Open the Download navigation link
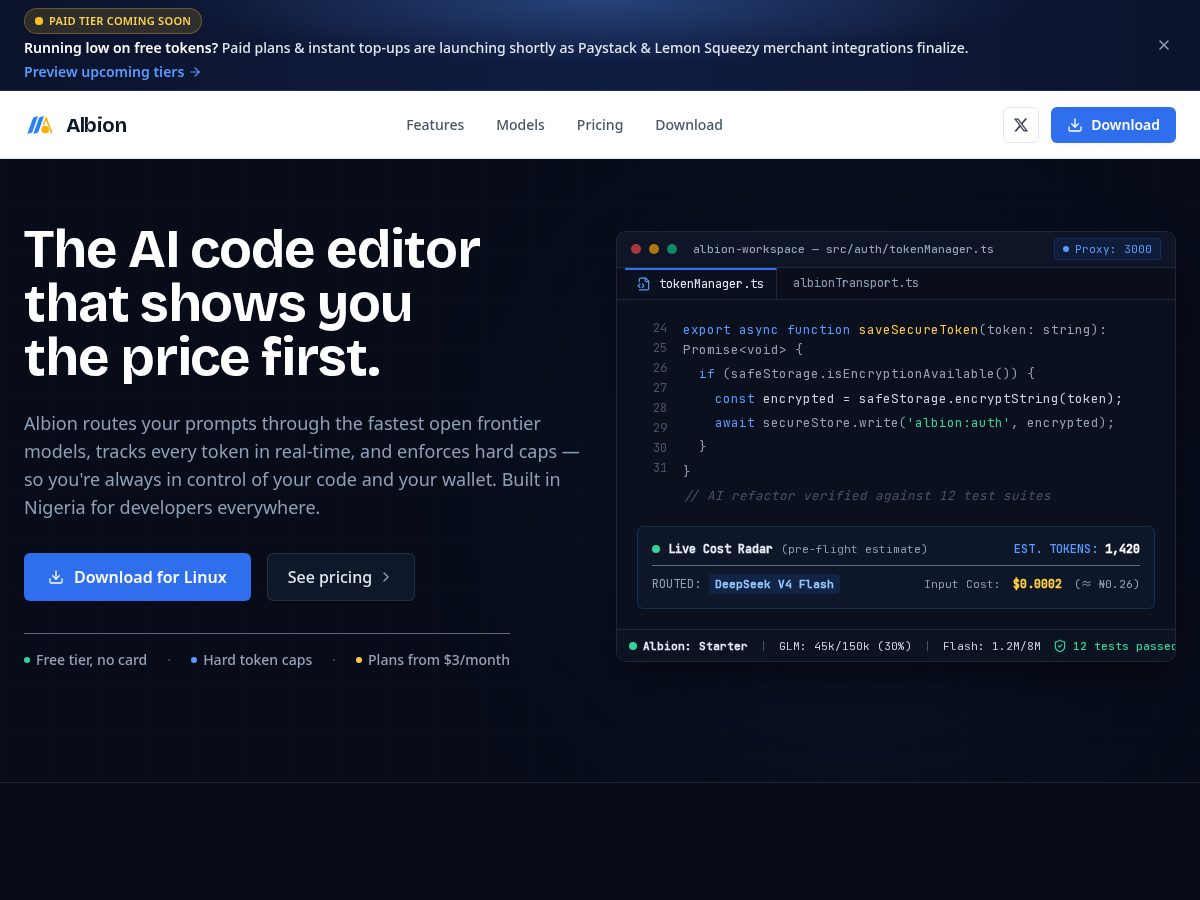This screenshot has width=1200, height=900. 689,125
